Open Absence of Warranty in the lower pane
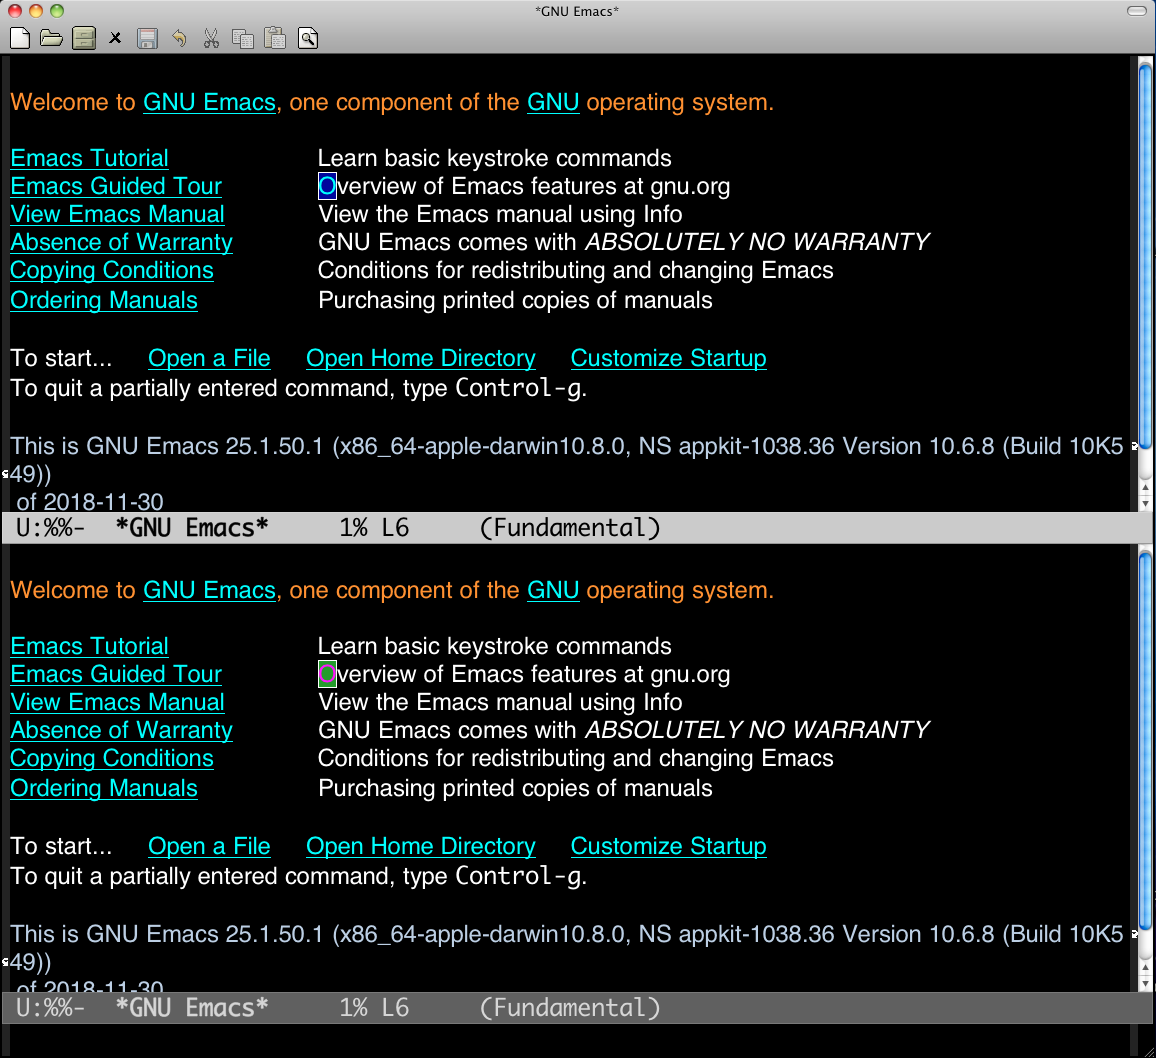 pyautogui.click(x=122, y=730)
